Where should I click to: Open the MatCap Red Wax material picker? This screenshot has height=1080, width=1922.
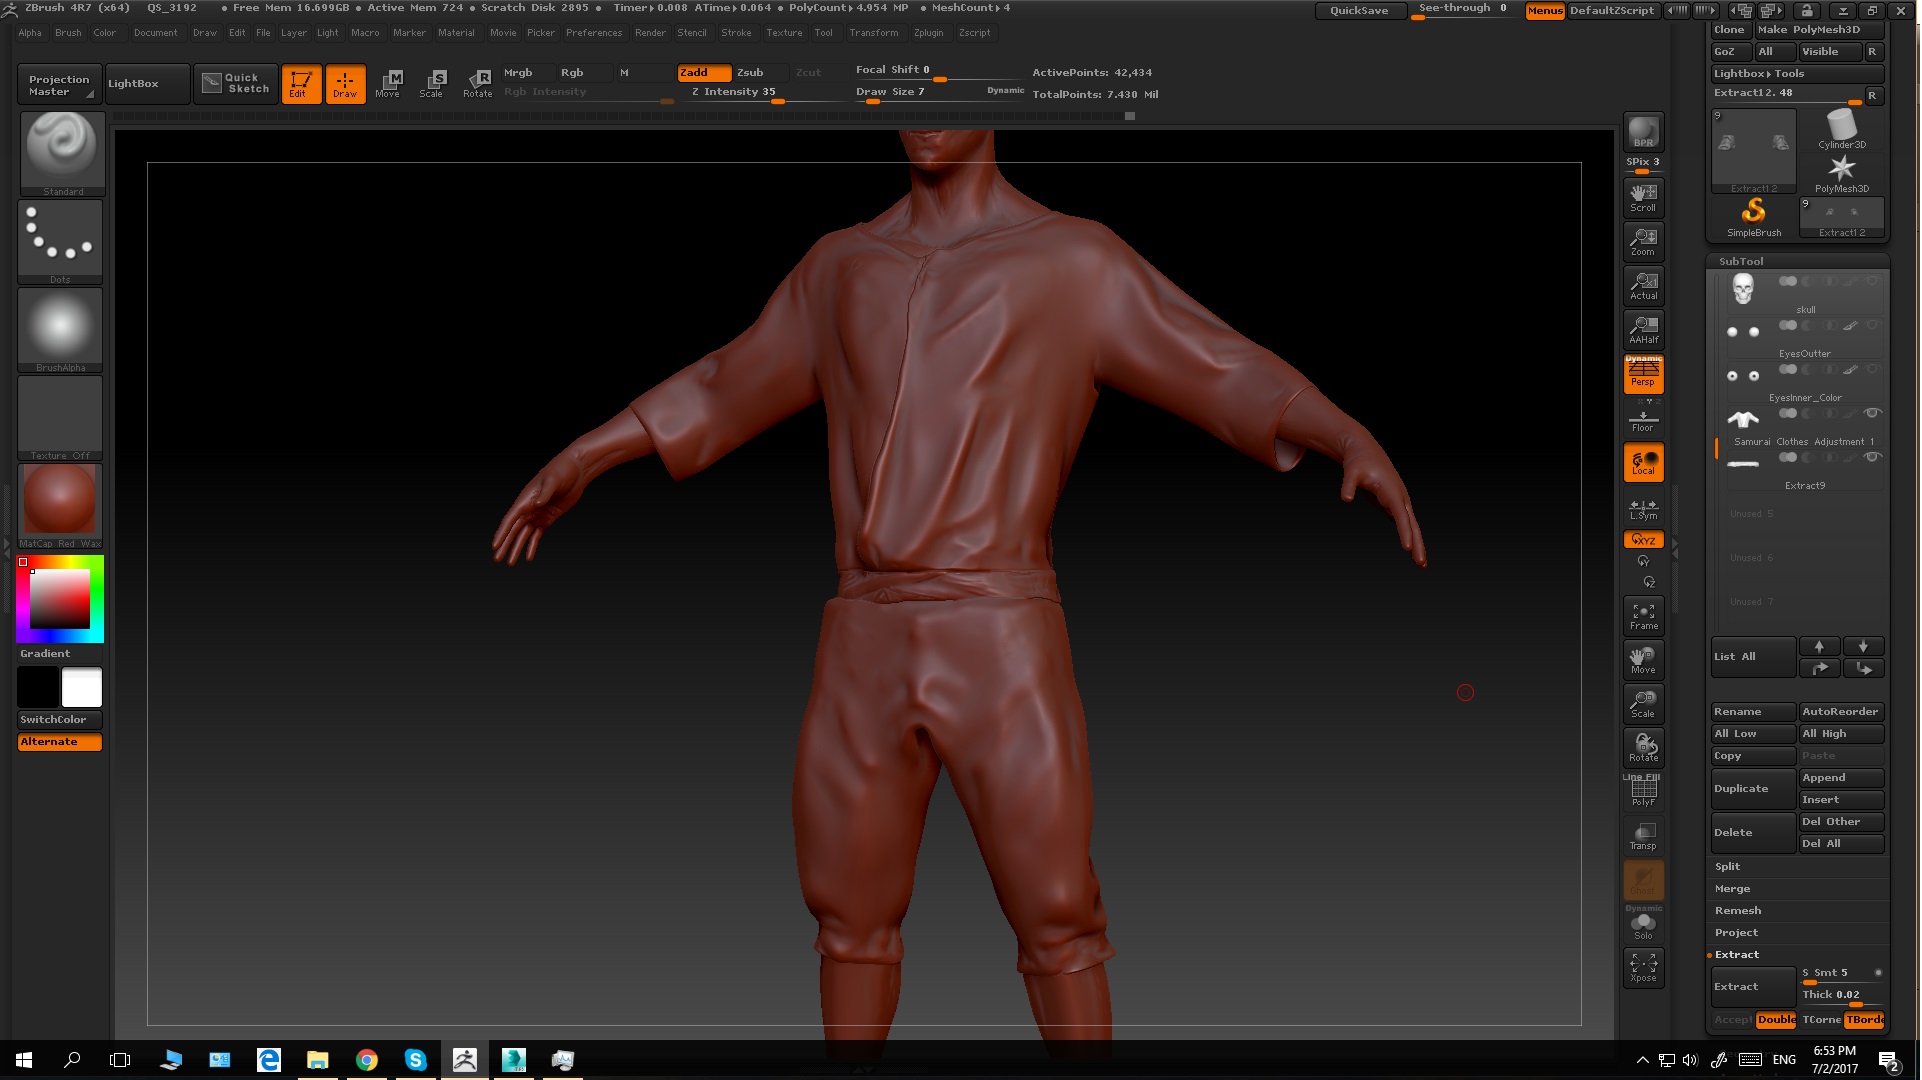point(61,505)
